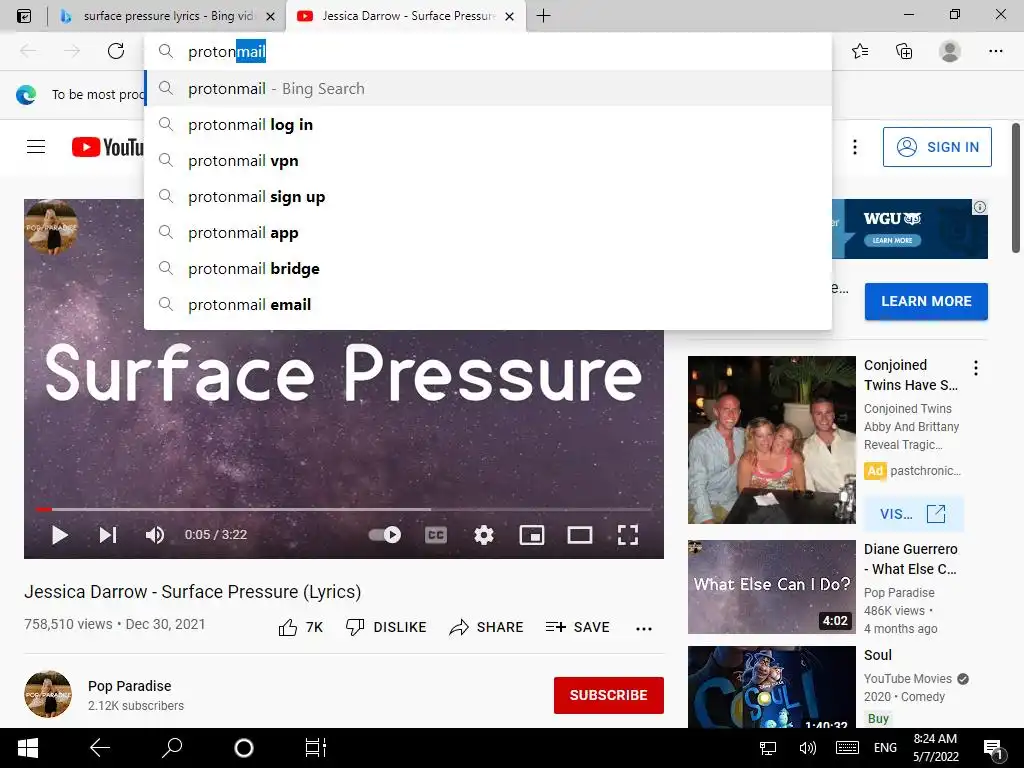Open Windows taskbar search
1024x768 pixels.
point(172,748)
